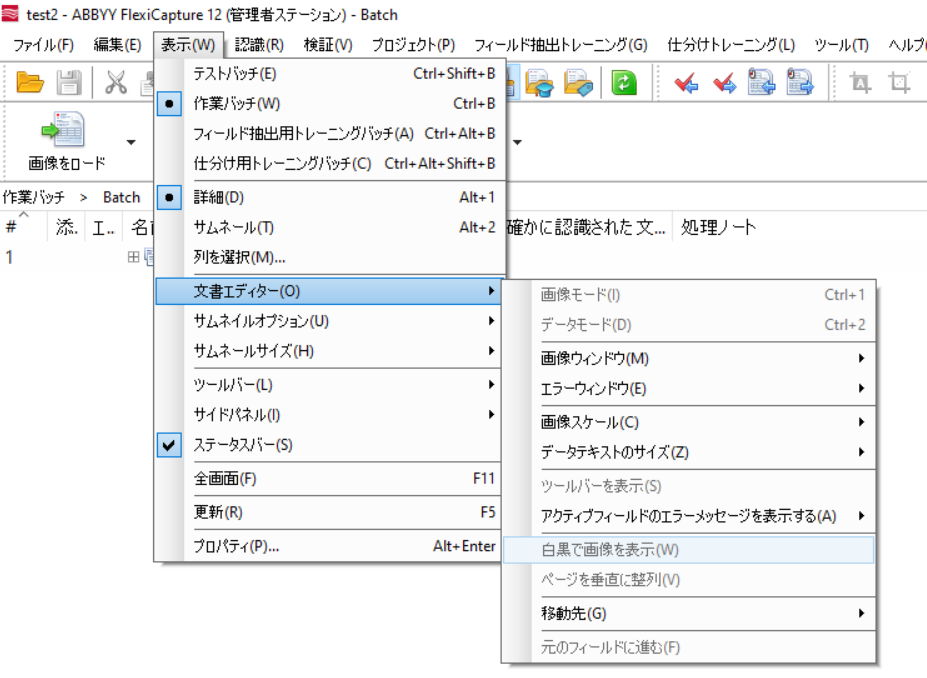Click document icon with left blue arrow
927x678 pixels.
click(x=761, y=82)
